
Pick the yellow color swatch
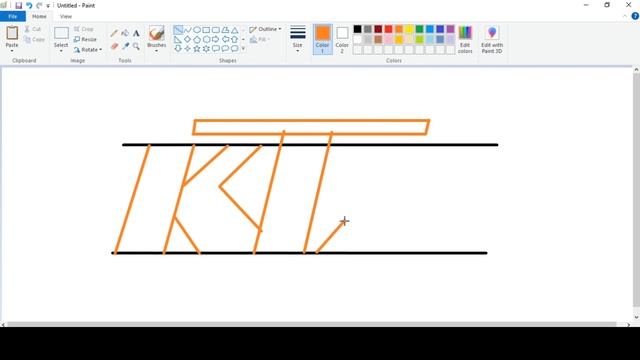coord(409,29)
